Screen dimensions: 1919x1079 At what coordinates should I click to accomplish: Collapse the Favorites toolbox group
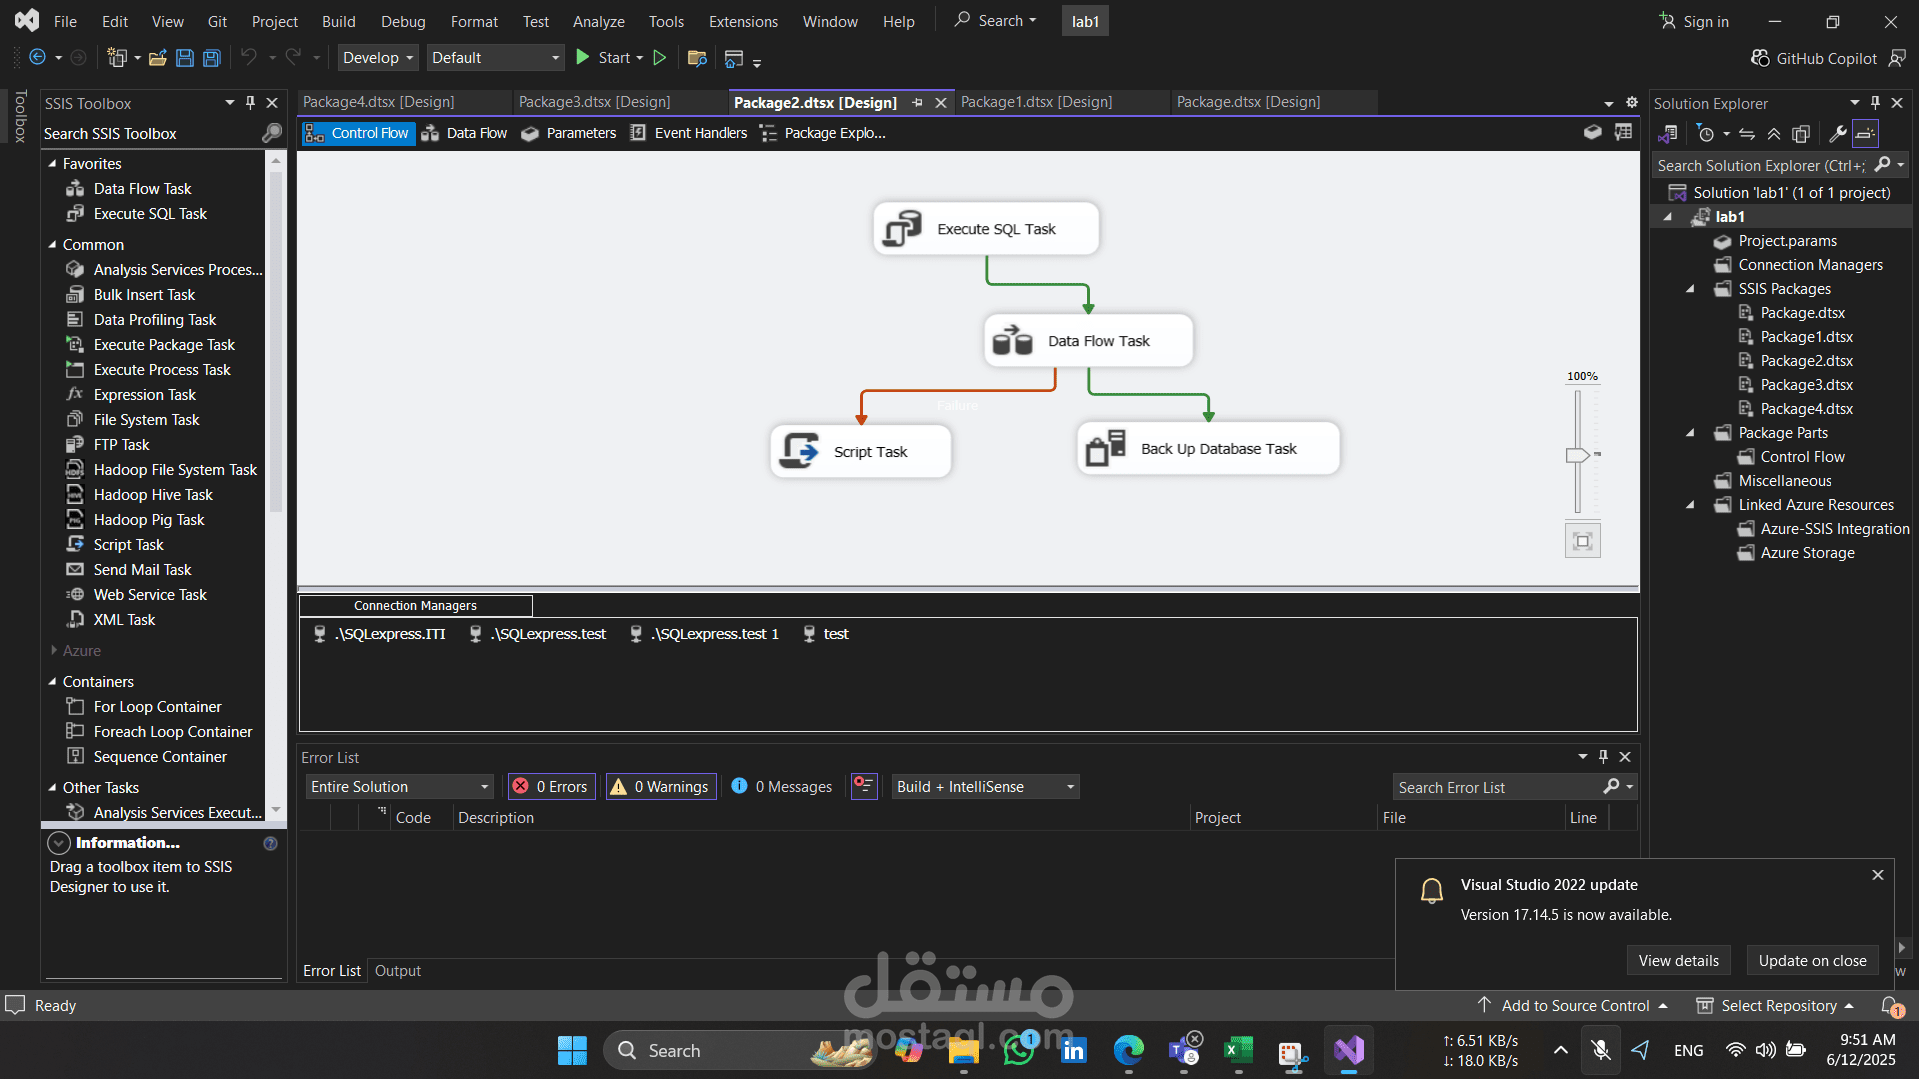click(x=52, y=163)
